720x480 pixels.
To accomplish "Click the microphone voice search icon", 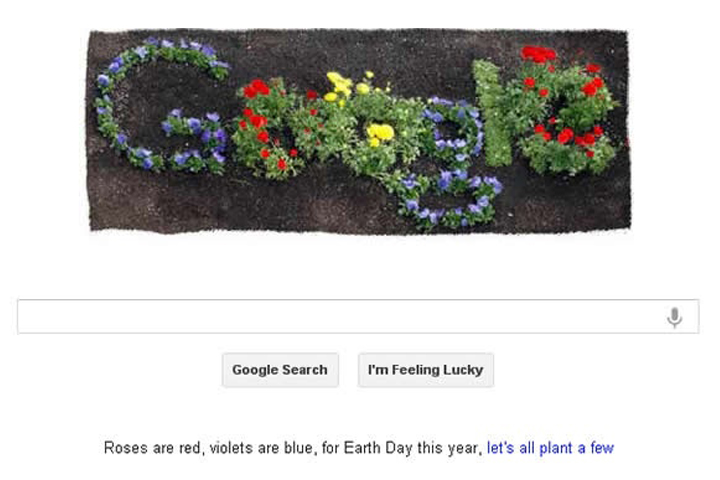I will tap(675, 318).
